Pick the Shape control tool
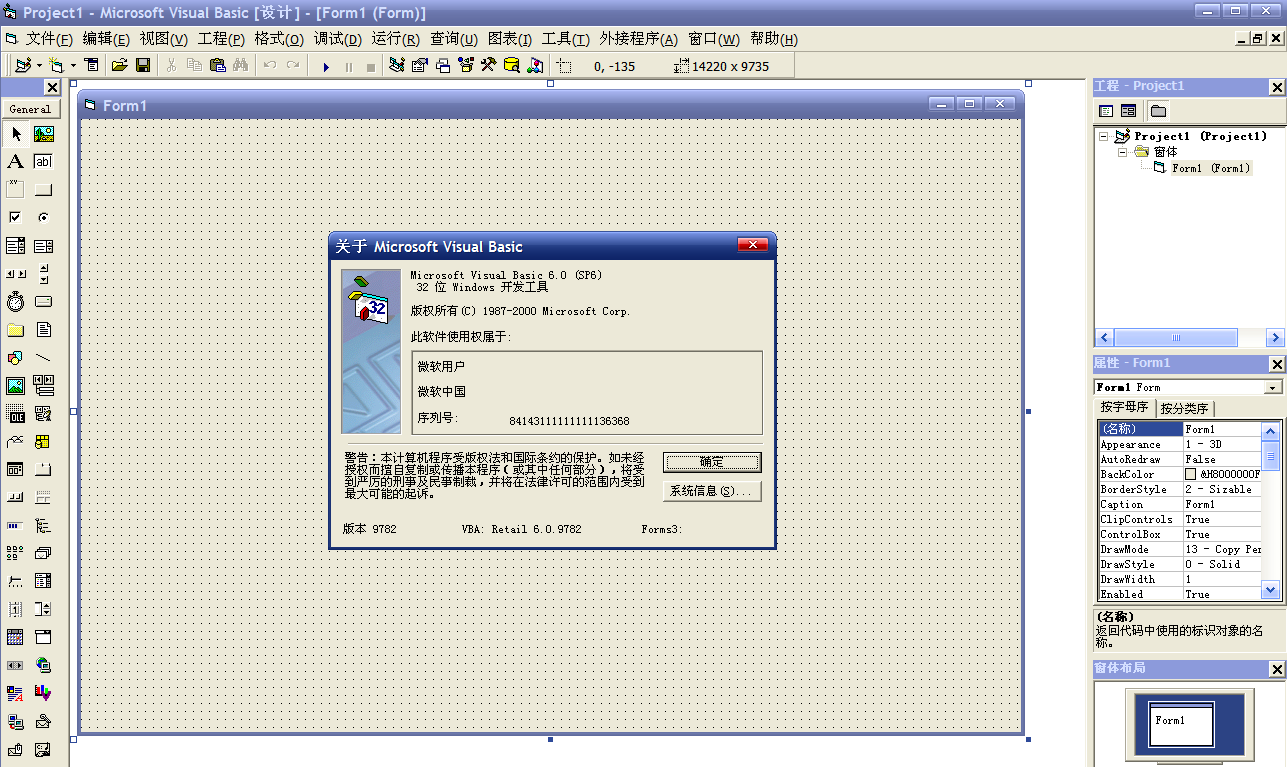 click(x=16, y=358)
